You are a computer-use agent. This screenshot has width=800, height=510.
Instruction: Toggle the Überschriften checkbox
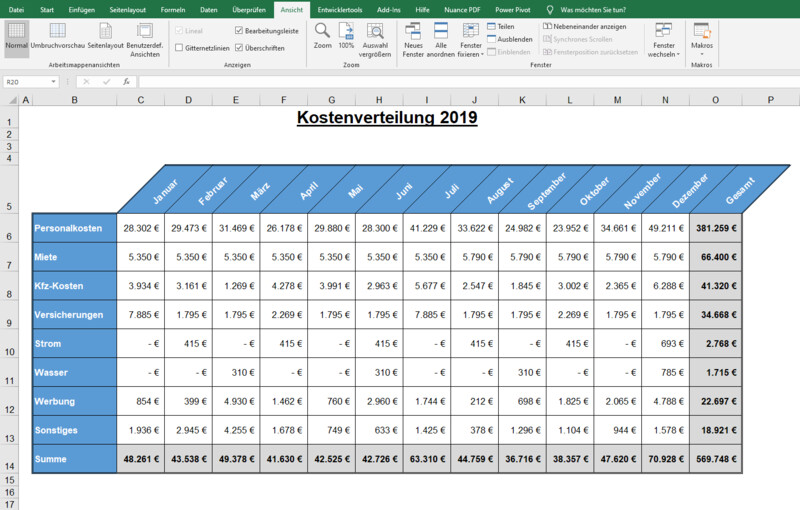point(239,48)
